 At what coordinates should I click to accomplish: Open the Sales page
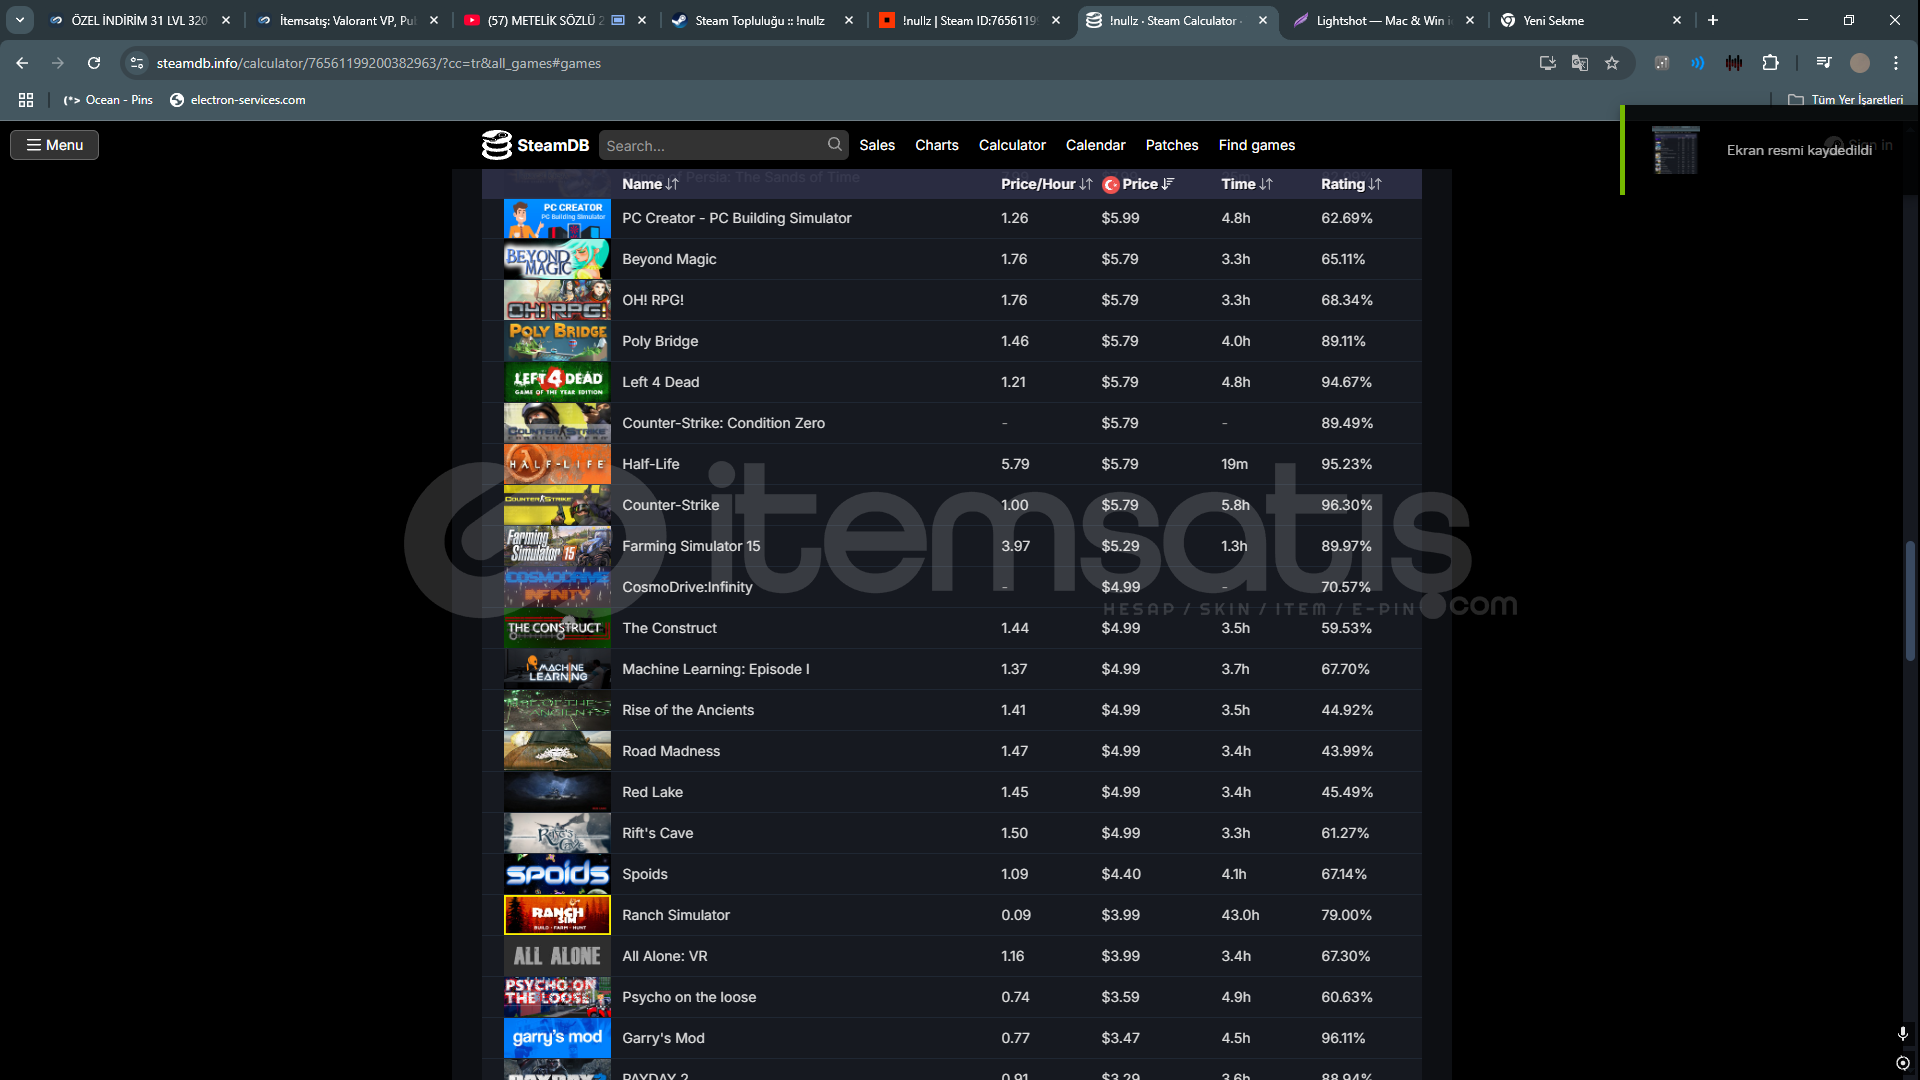877,145
